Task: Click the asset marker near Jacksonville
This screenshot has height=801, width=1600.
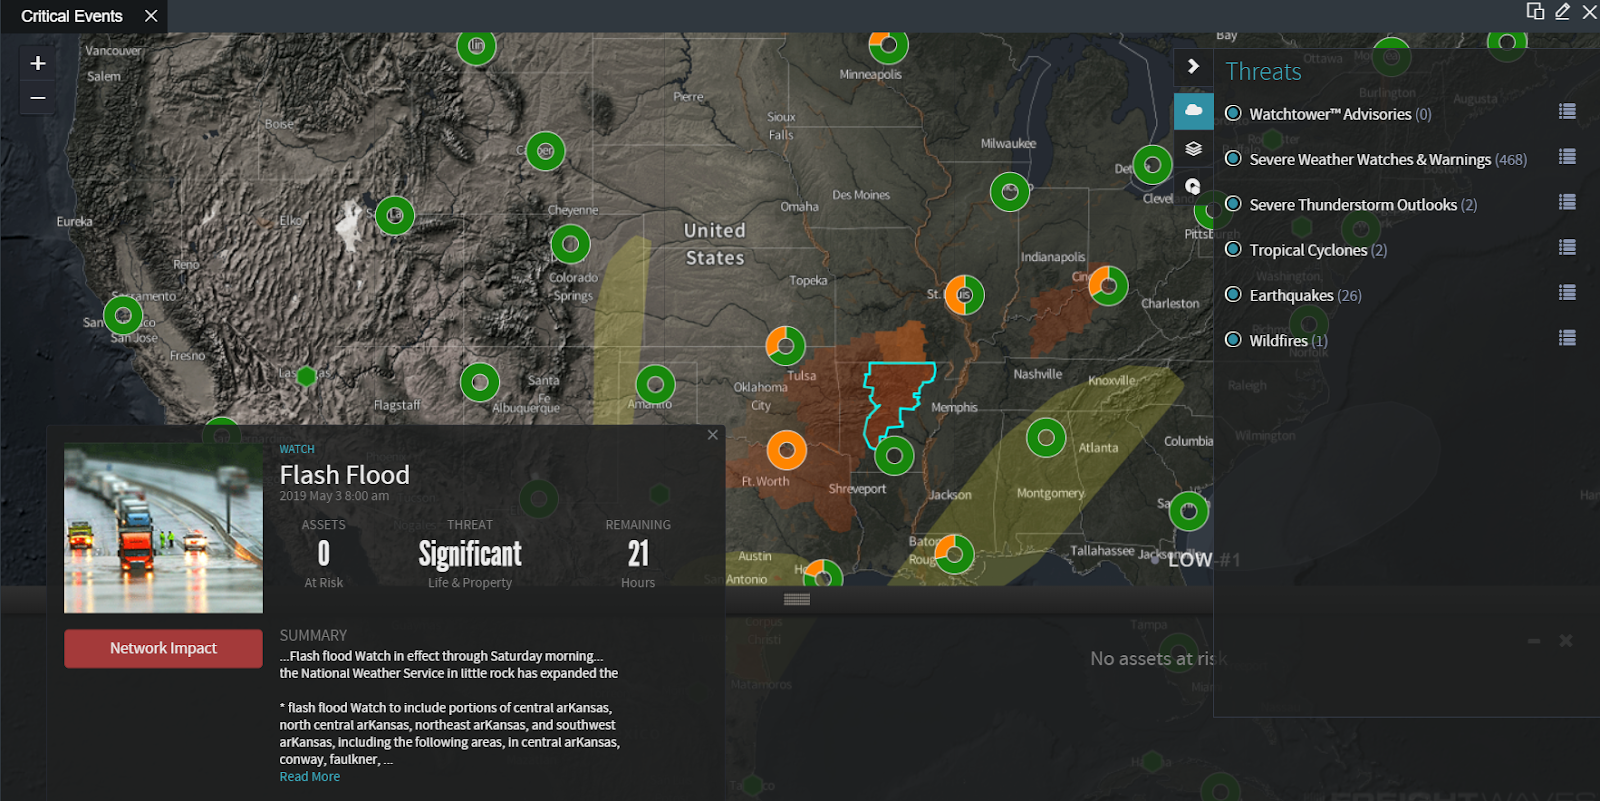Action: coord(1189,511)
